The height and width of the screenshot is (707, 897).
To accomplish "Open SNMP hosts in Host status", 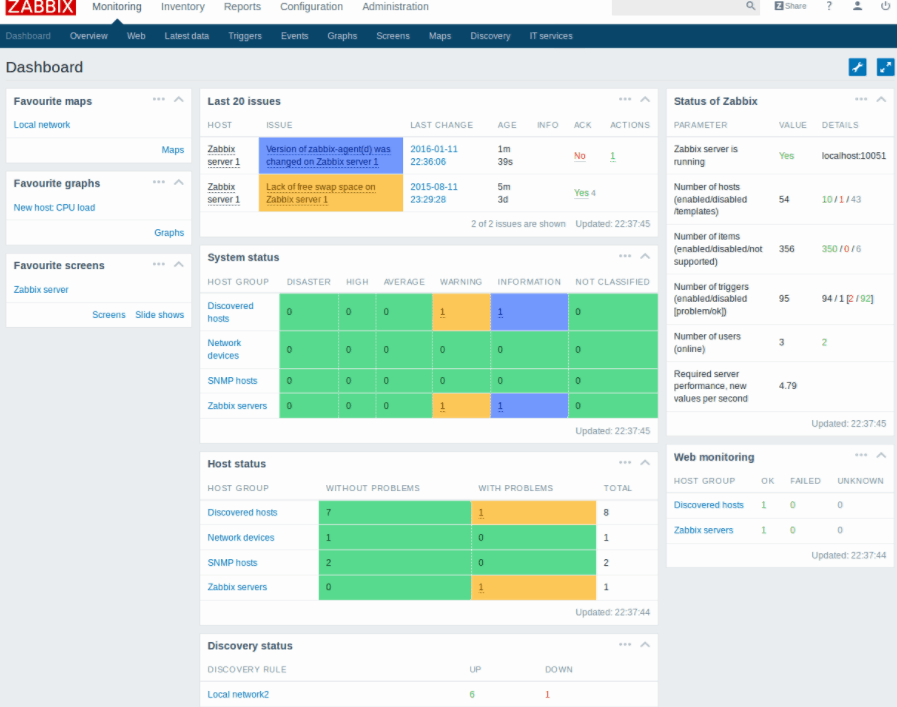I will click(232, 562).
